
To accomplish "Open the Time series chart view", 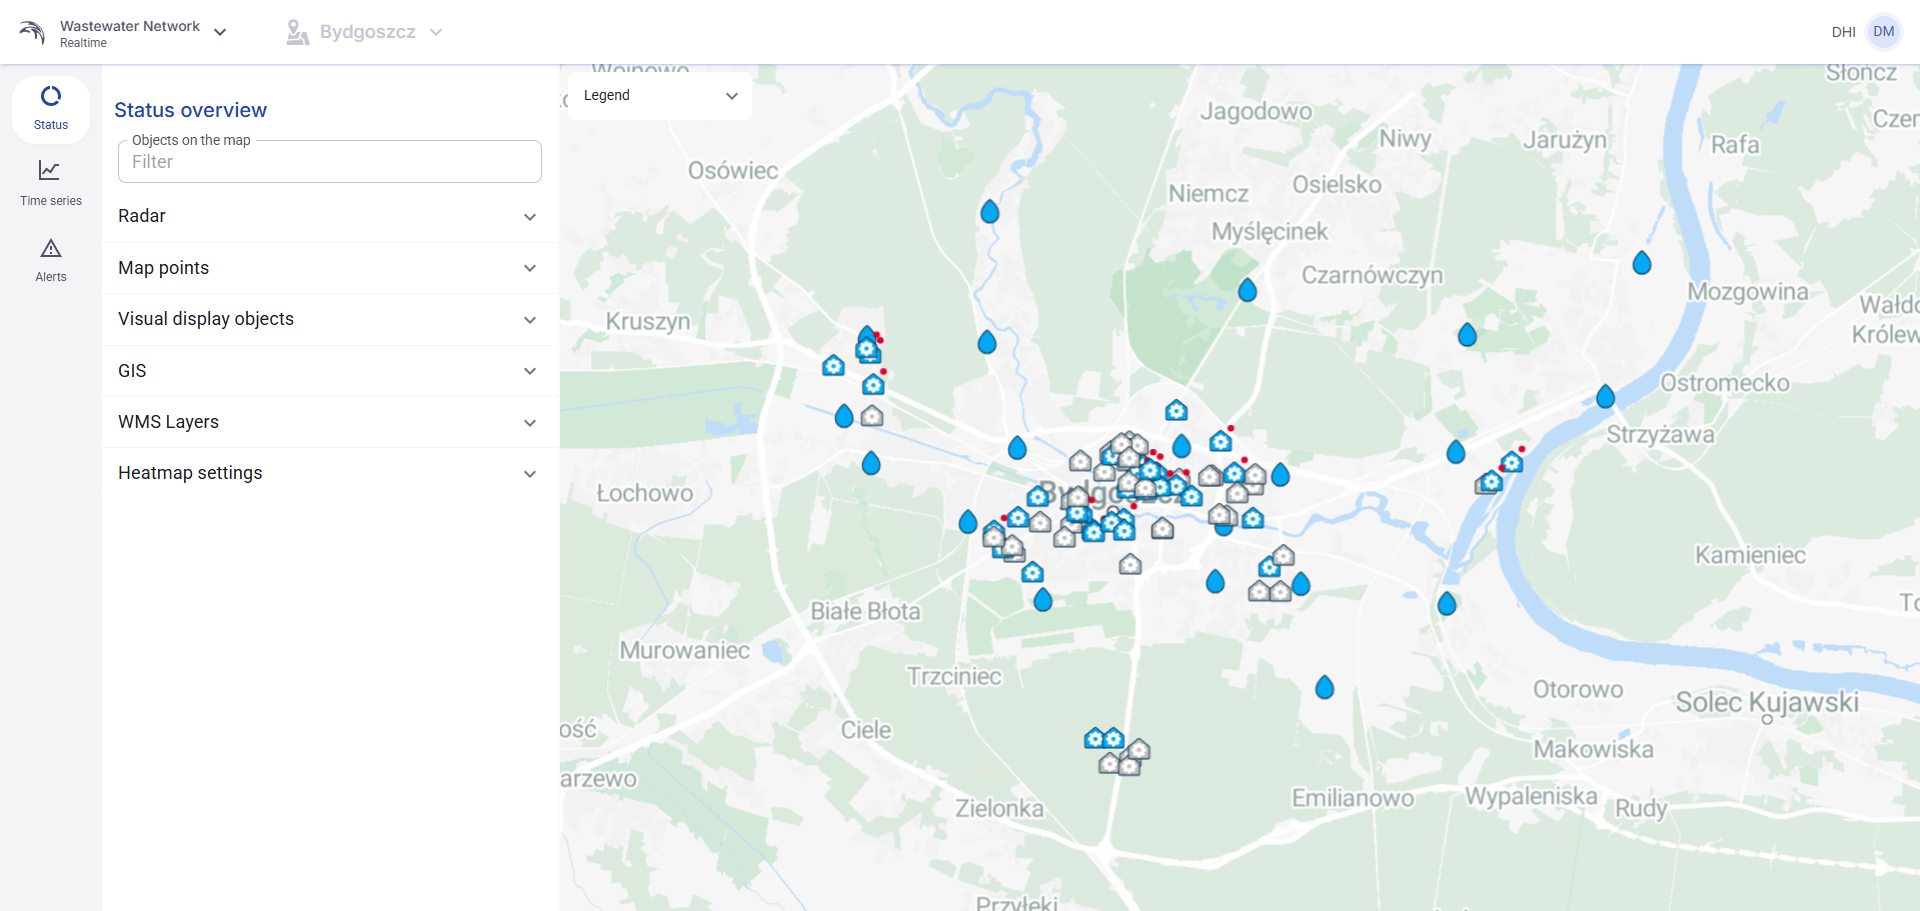I will (51, 185).
